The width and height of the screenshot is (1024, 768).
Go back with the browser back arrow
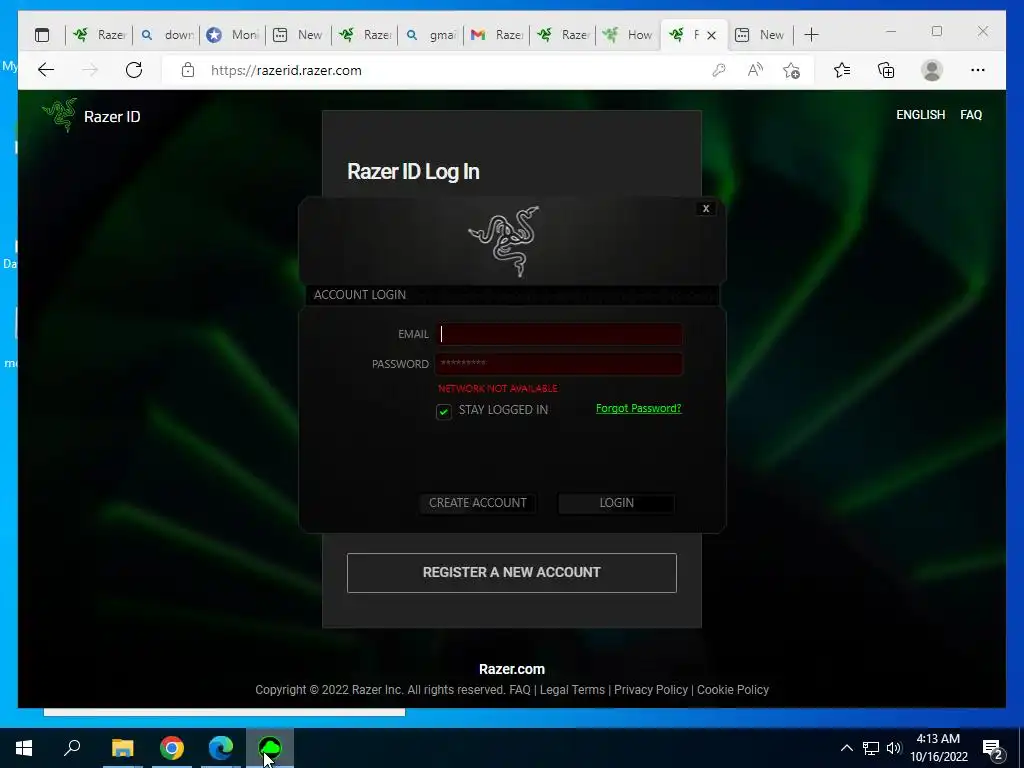[46, 70]
